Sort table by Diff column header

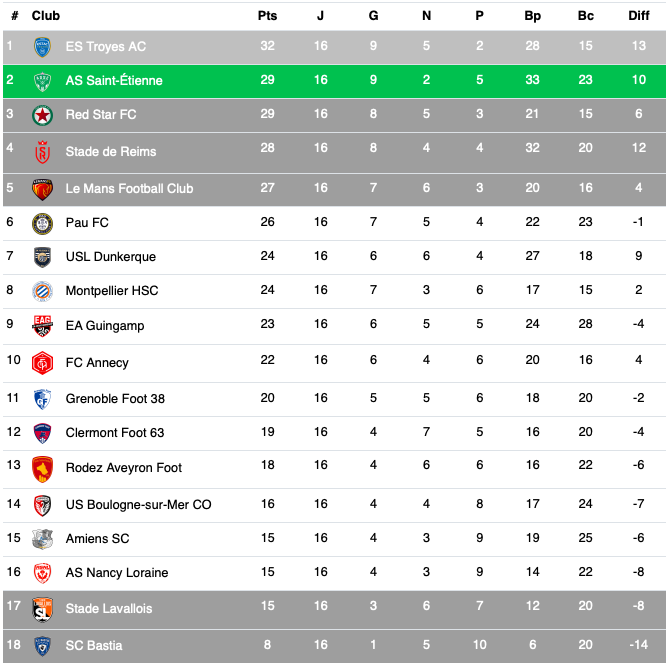click(639, 16)
